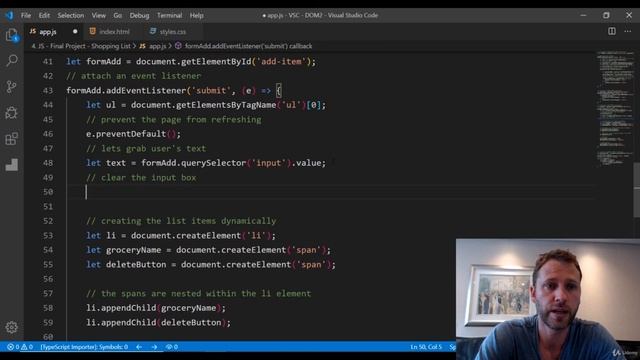Click 'li.appendChild(groceryName)' on line 58
640x360 pixels.
153,308
